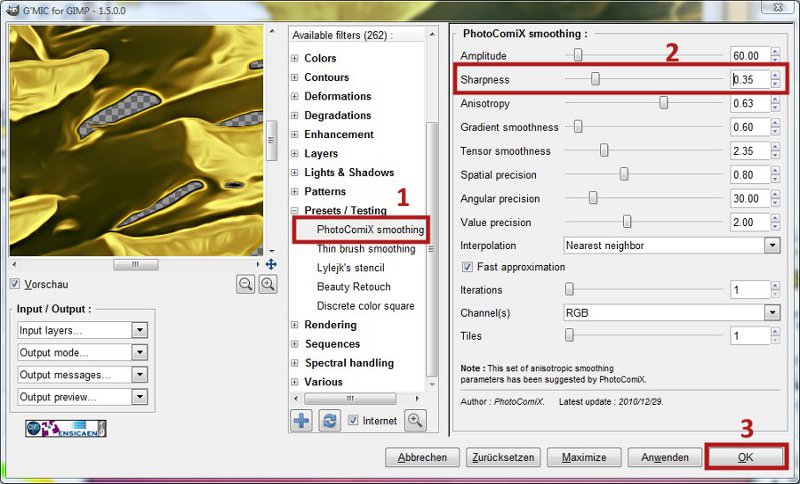Screen dimensions: 800x484
Task: Click the Maximize button
Action: (x=584, y=457)
